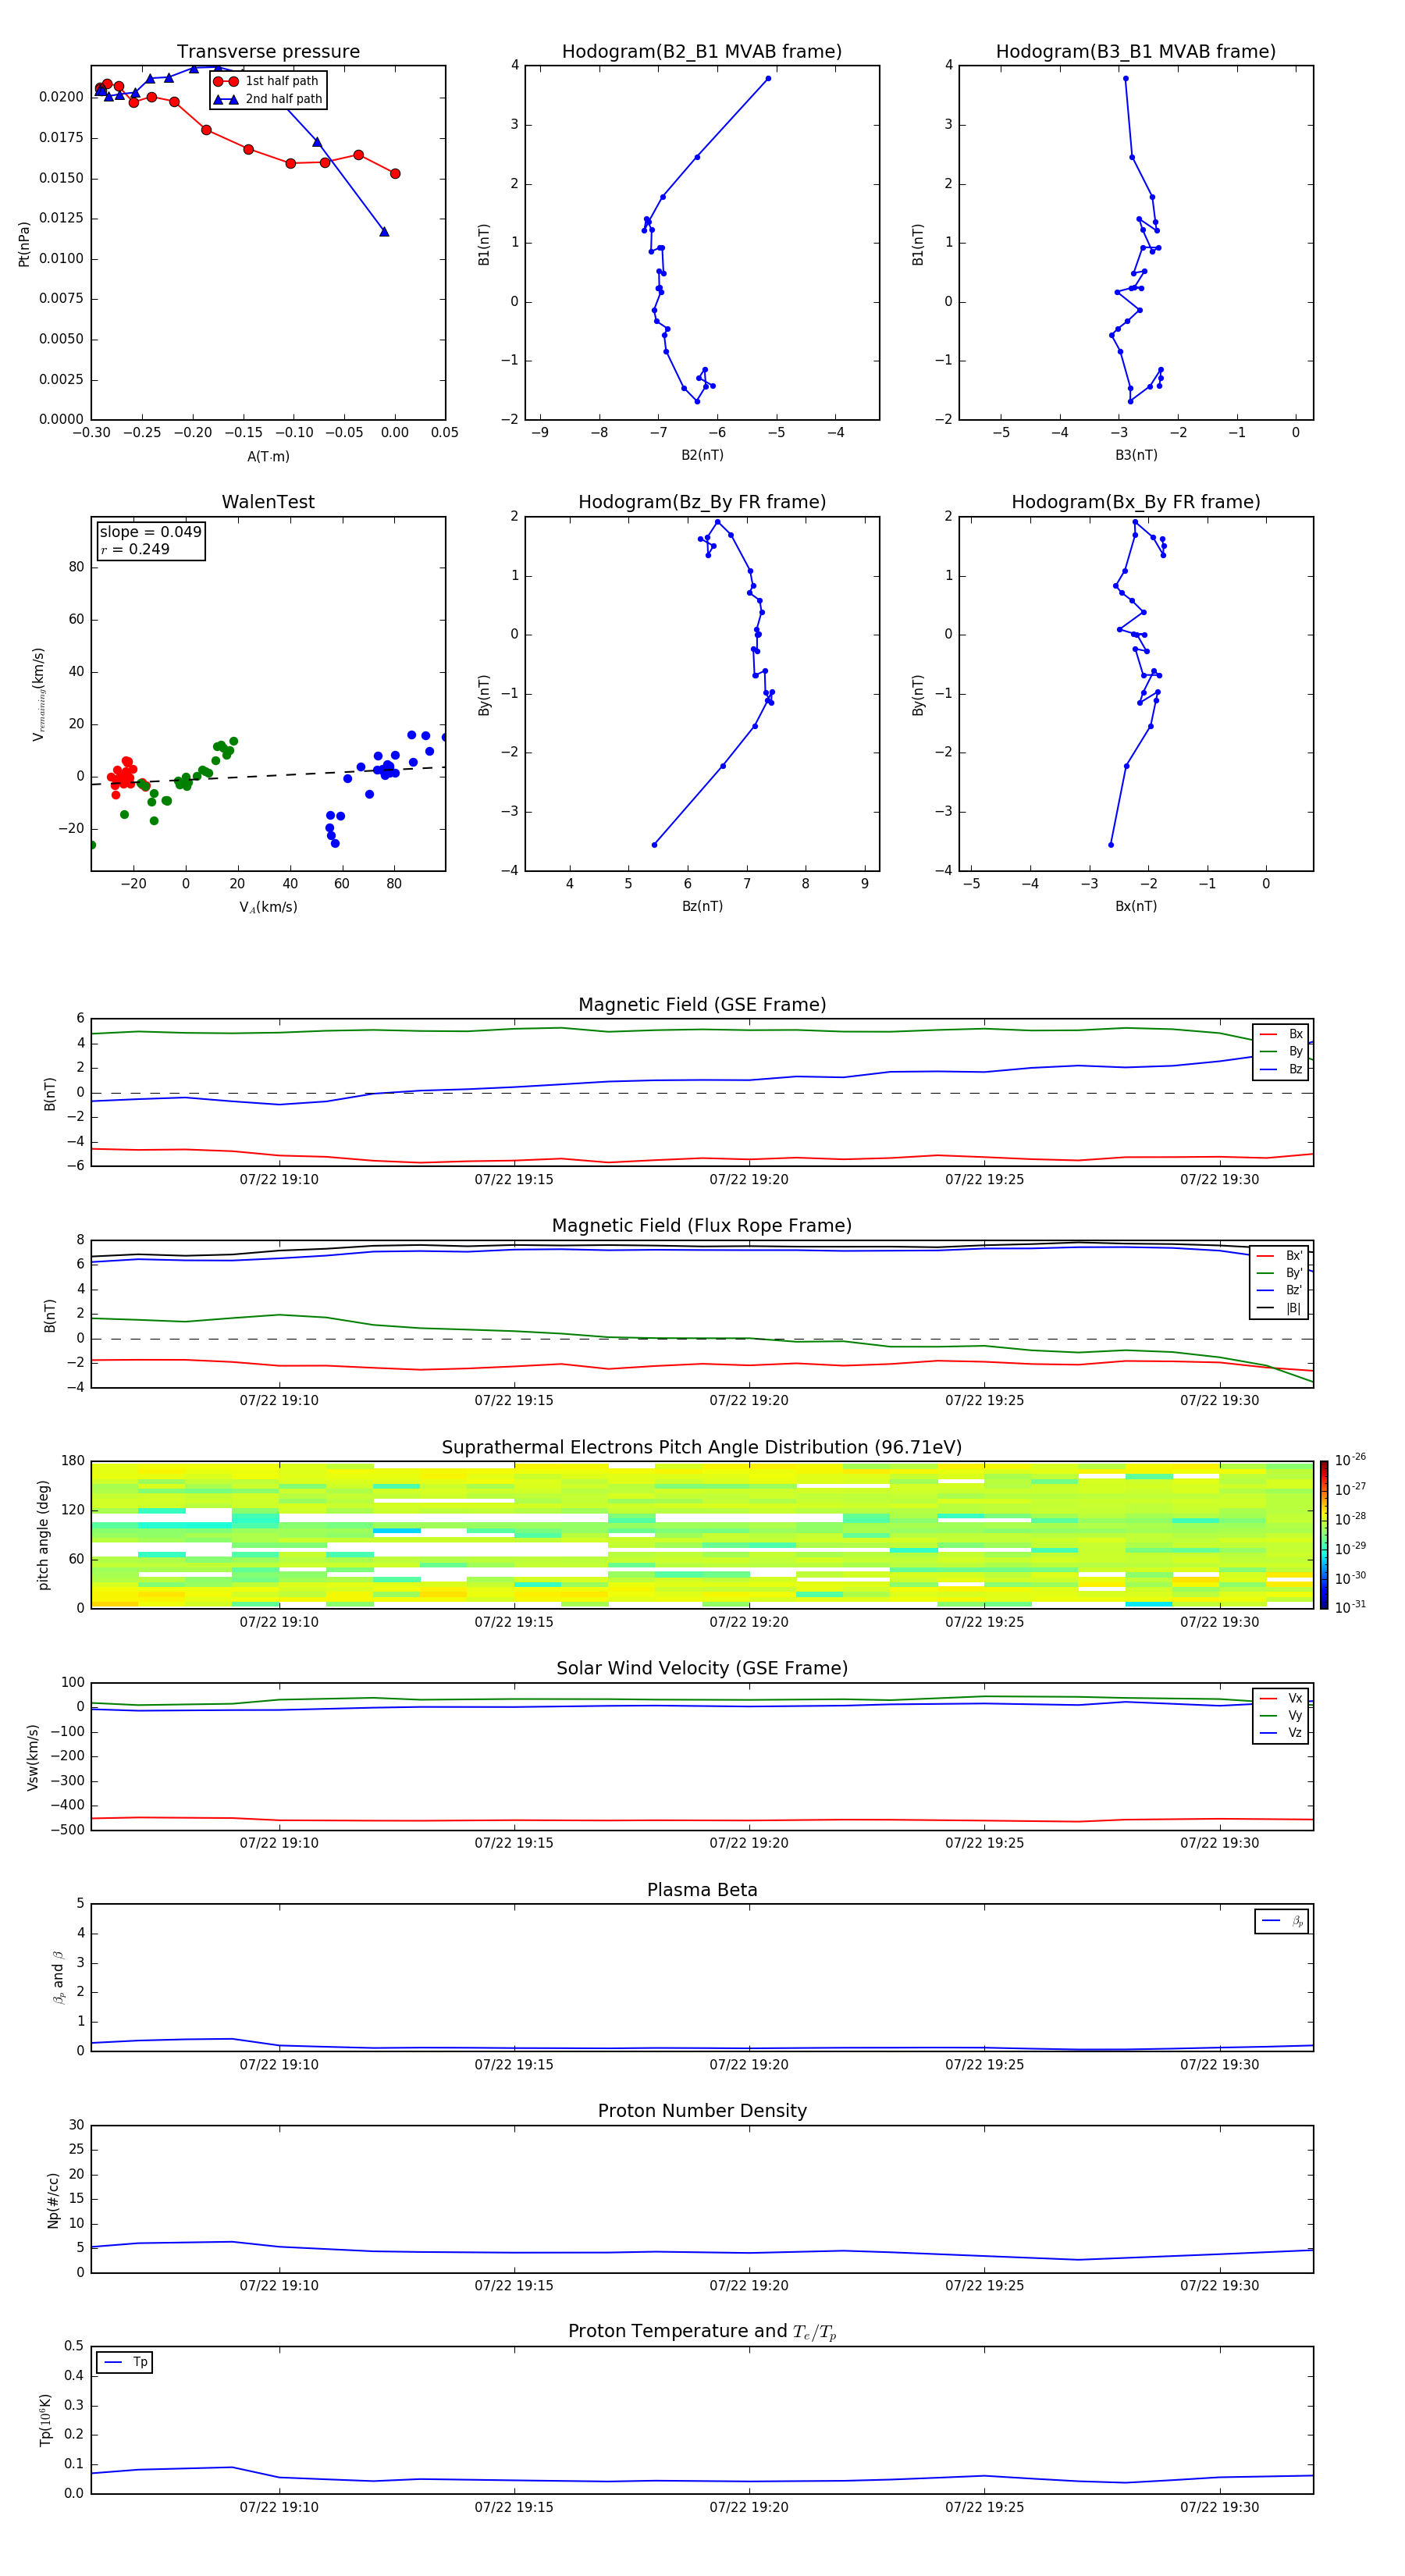Click the 'Solar Wind Velocity (GSE Frame)' title

[x=702, y=1668]
